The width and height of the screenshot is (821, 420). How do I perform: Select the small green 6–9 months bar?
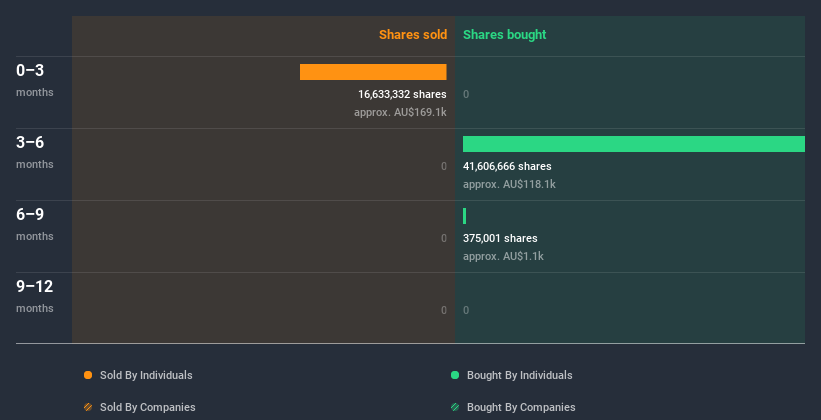coord(464,216)
